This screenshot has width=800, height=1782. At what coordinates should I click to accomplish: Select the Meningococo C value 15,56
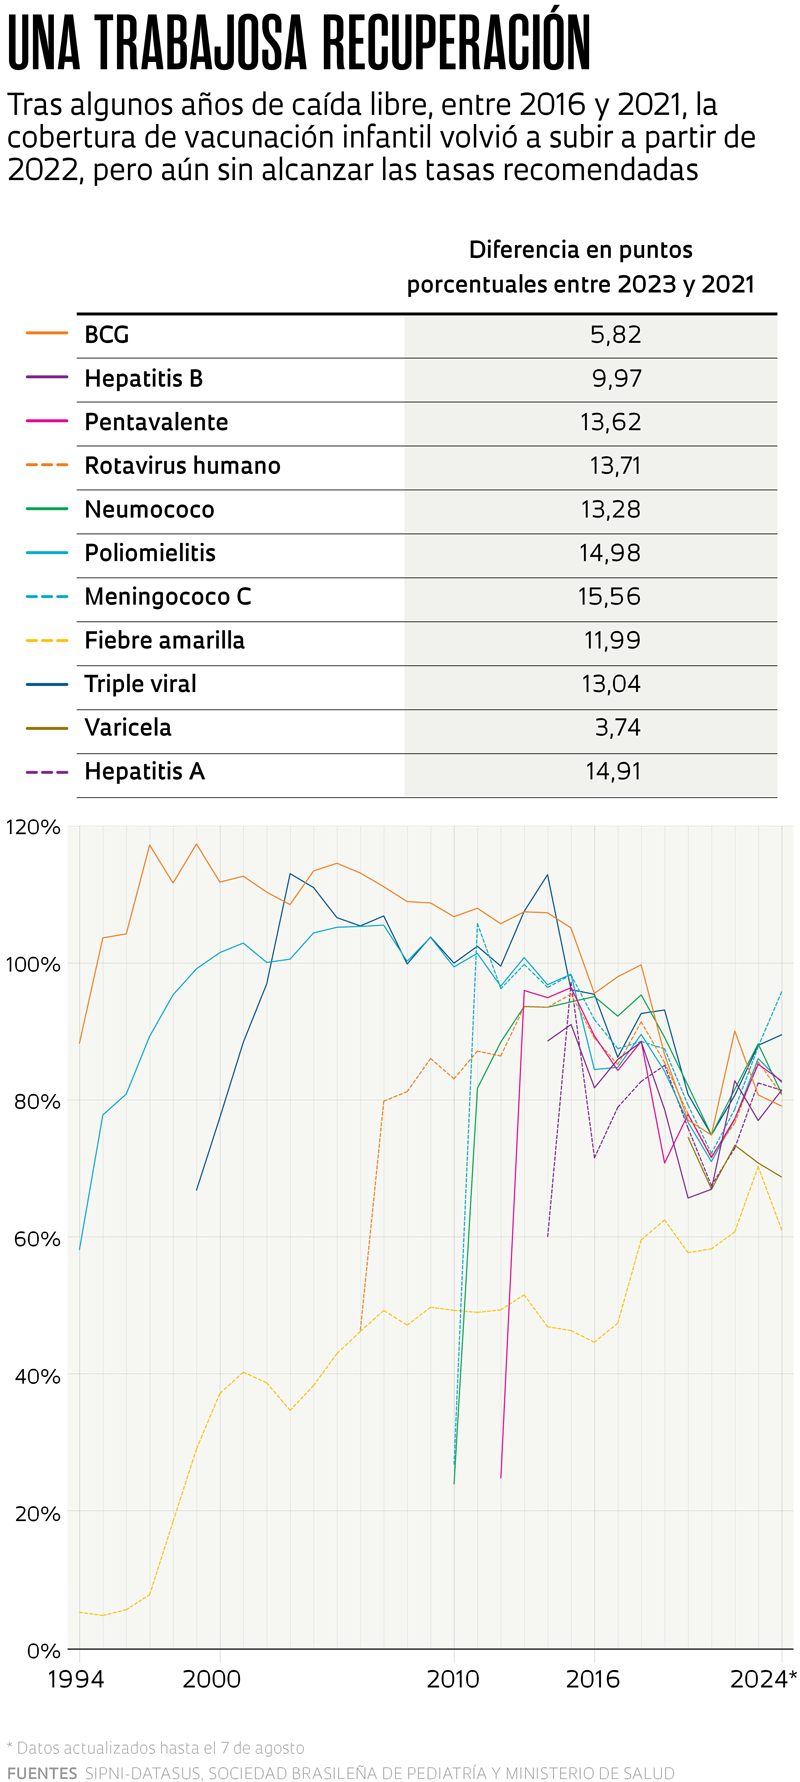tap(609, 597)
